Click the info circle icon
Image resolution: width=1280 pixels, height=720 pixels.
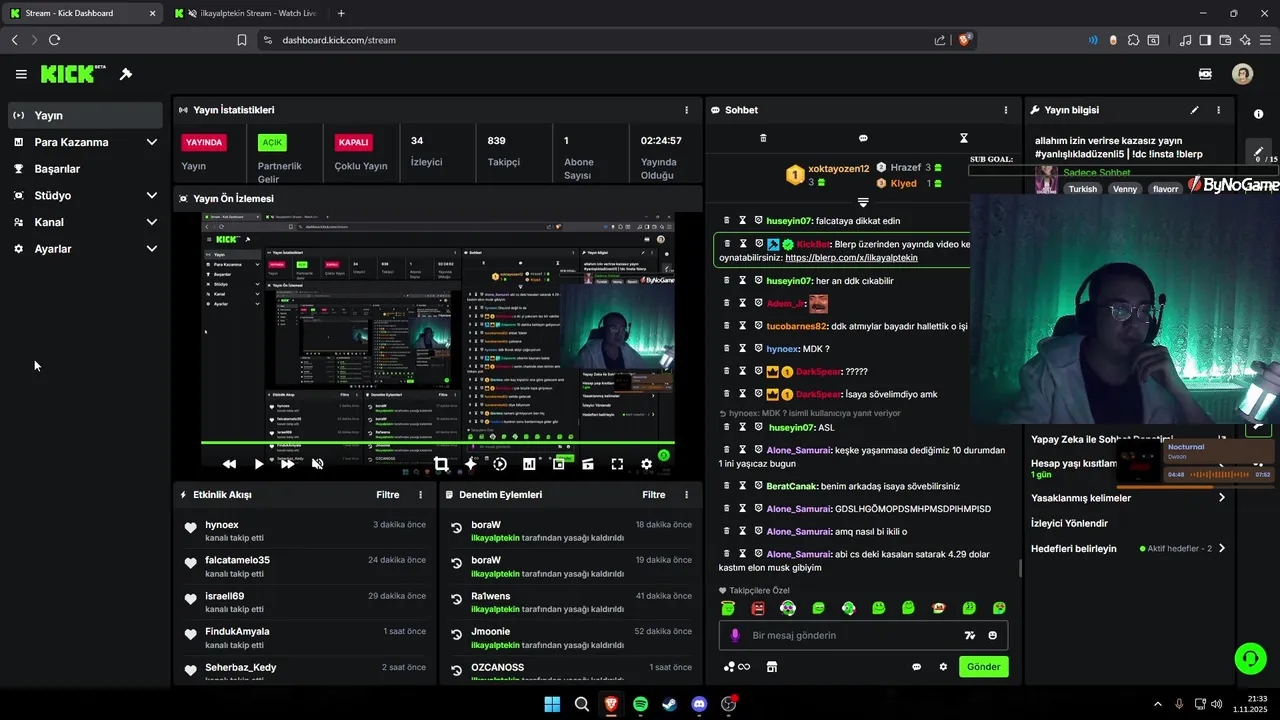tap(1258, 114)
